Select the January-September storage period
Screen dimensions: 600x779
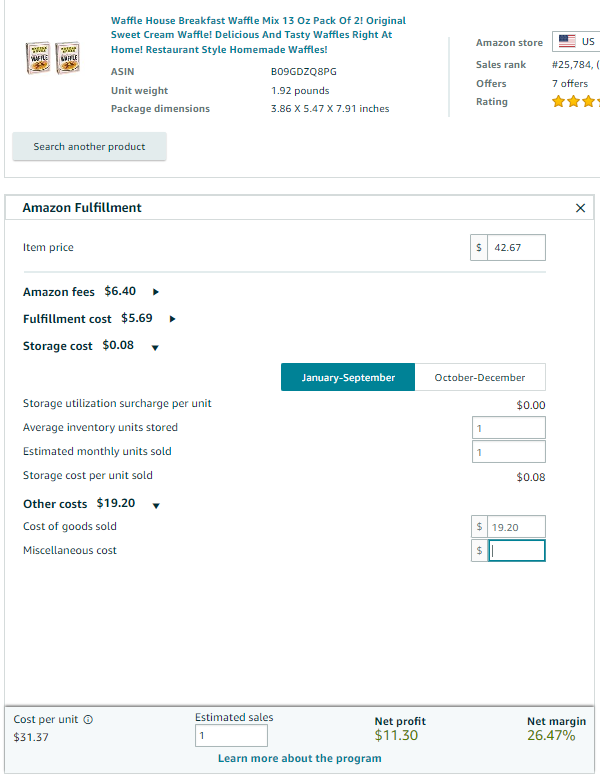(x=348, y=377)
